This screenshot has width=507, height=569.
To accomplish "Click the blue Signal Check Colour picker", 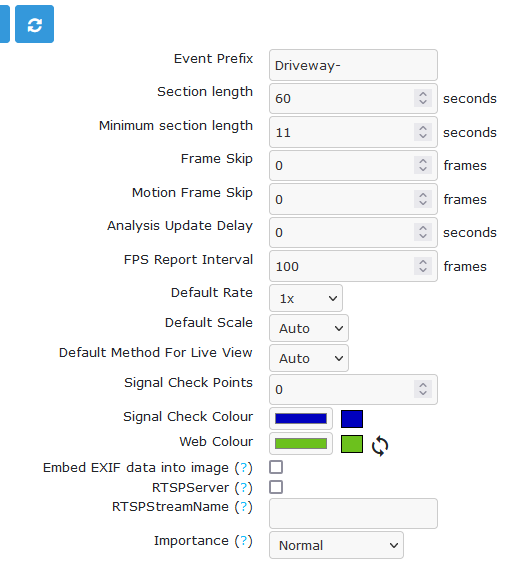I will [x=301, y=418].
